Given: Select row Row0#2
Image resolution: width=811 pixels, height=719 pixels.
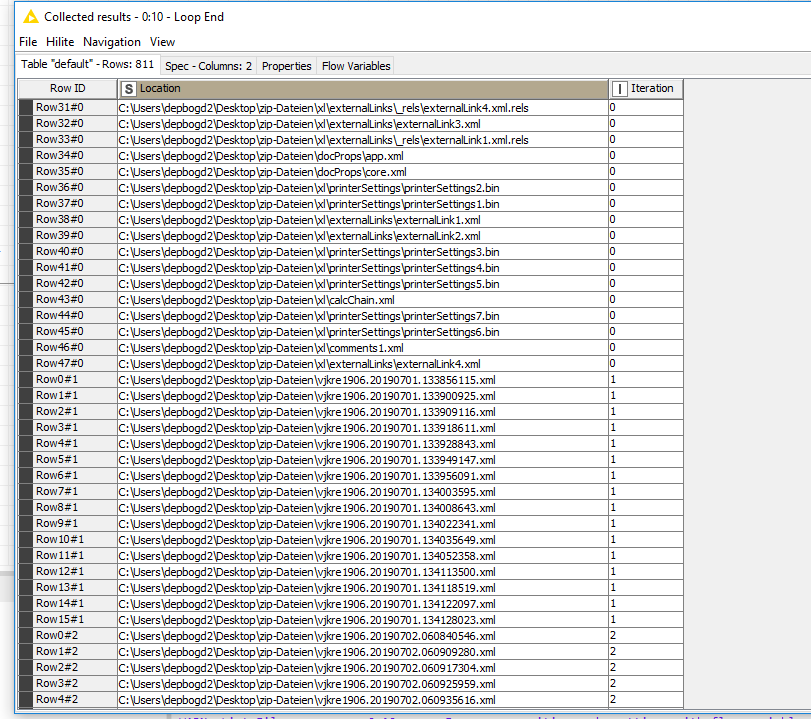Looking at the screenshot, I should tap(68, 635).
